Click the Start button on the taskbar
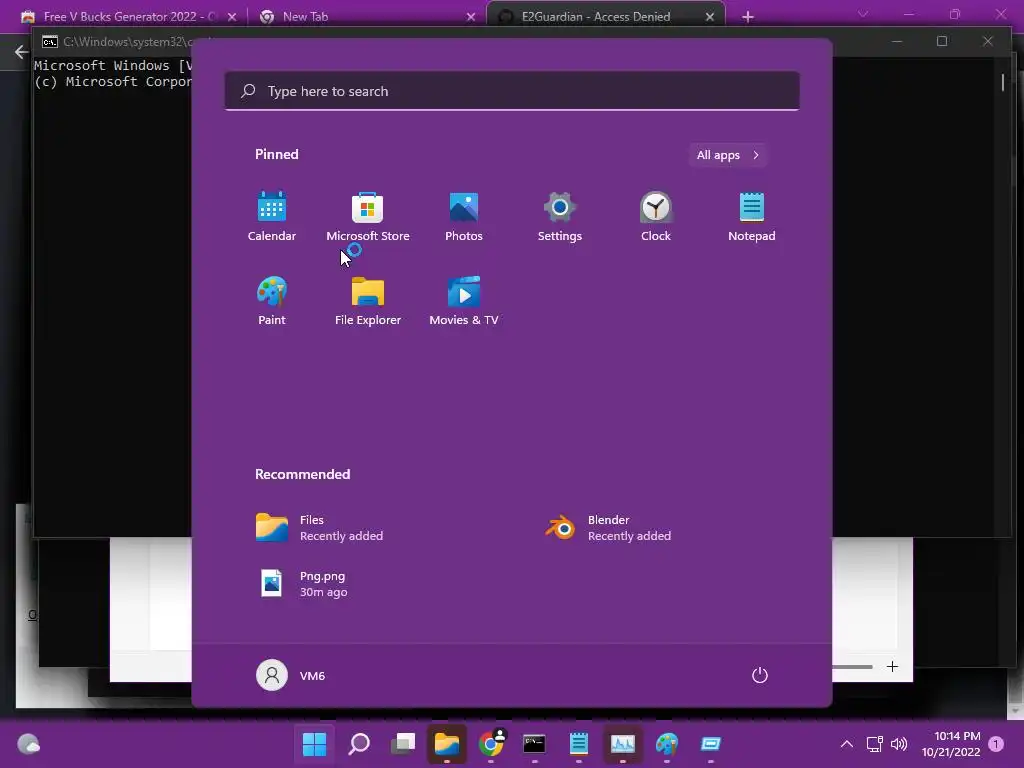Viewport: 1024px width, 768px height. point(314,744)
